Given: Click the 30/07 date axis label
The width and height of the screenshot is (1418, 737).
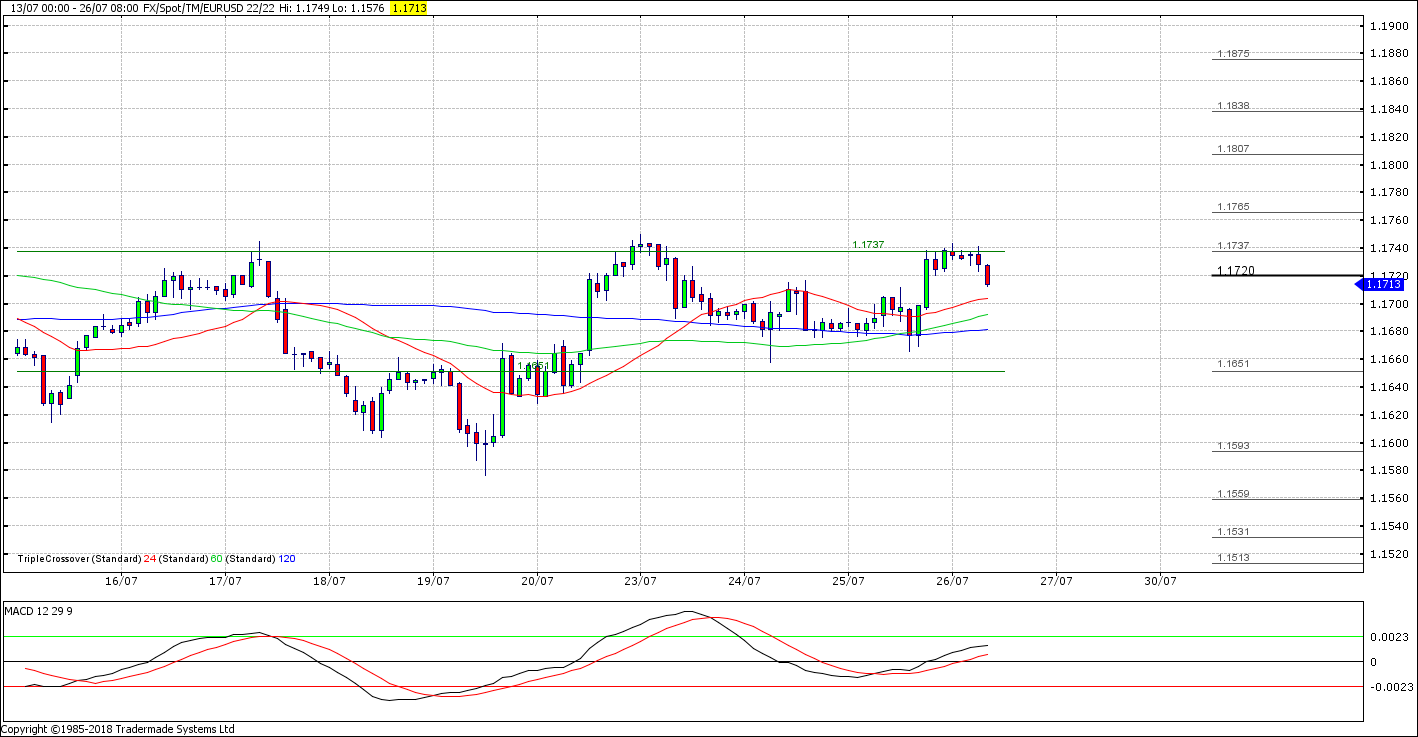Looking at the screenshot, I should [1160, 581].
